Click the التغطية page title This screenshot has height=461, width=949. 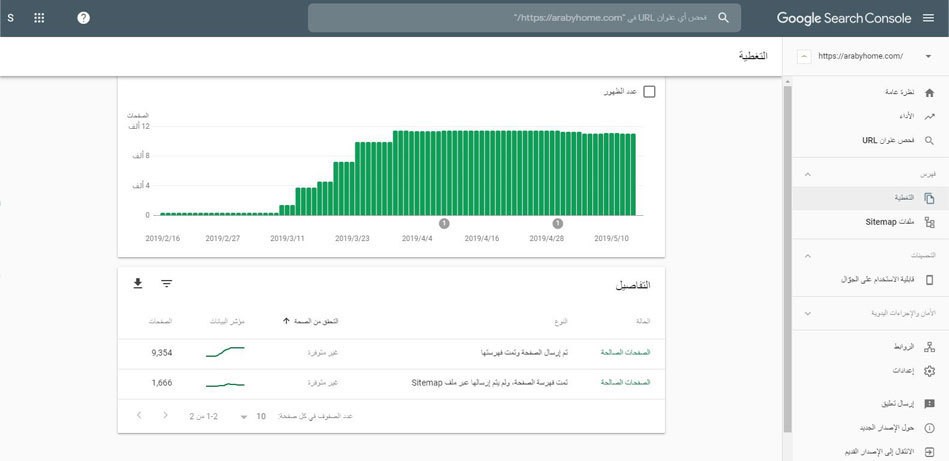(754, 56)
